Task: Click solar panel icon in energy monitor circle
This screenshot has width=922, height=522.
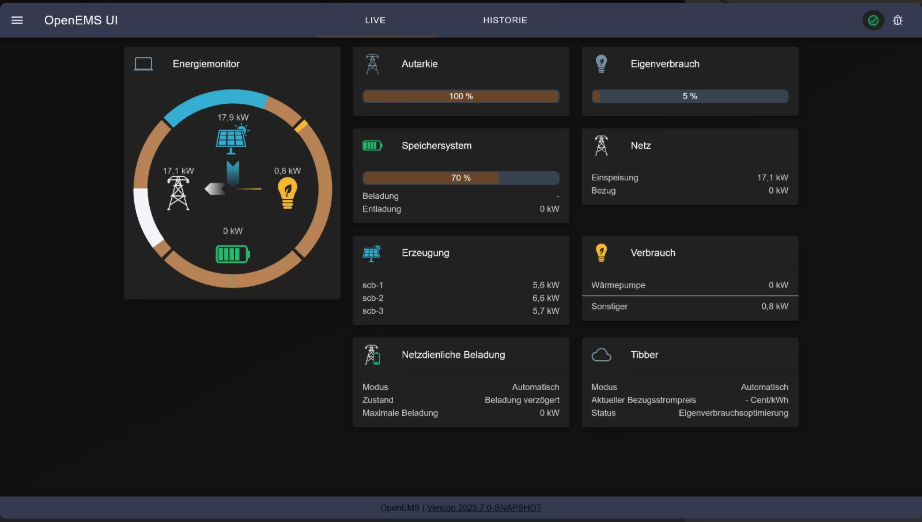Action: [x=232, y=140]
